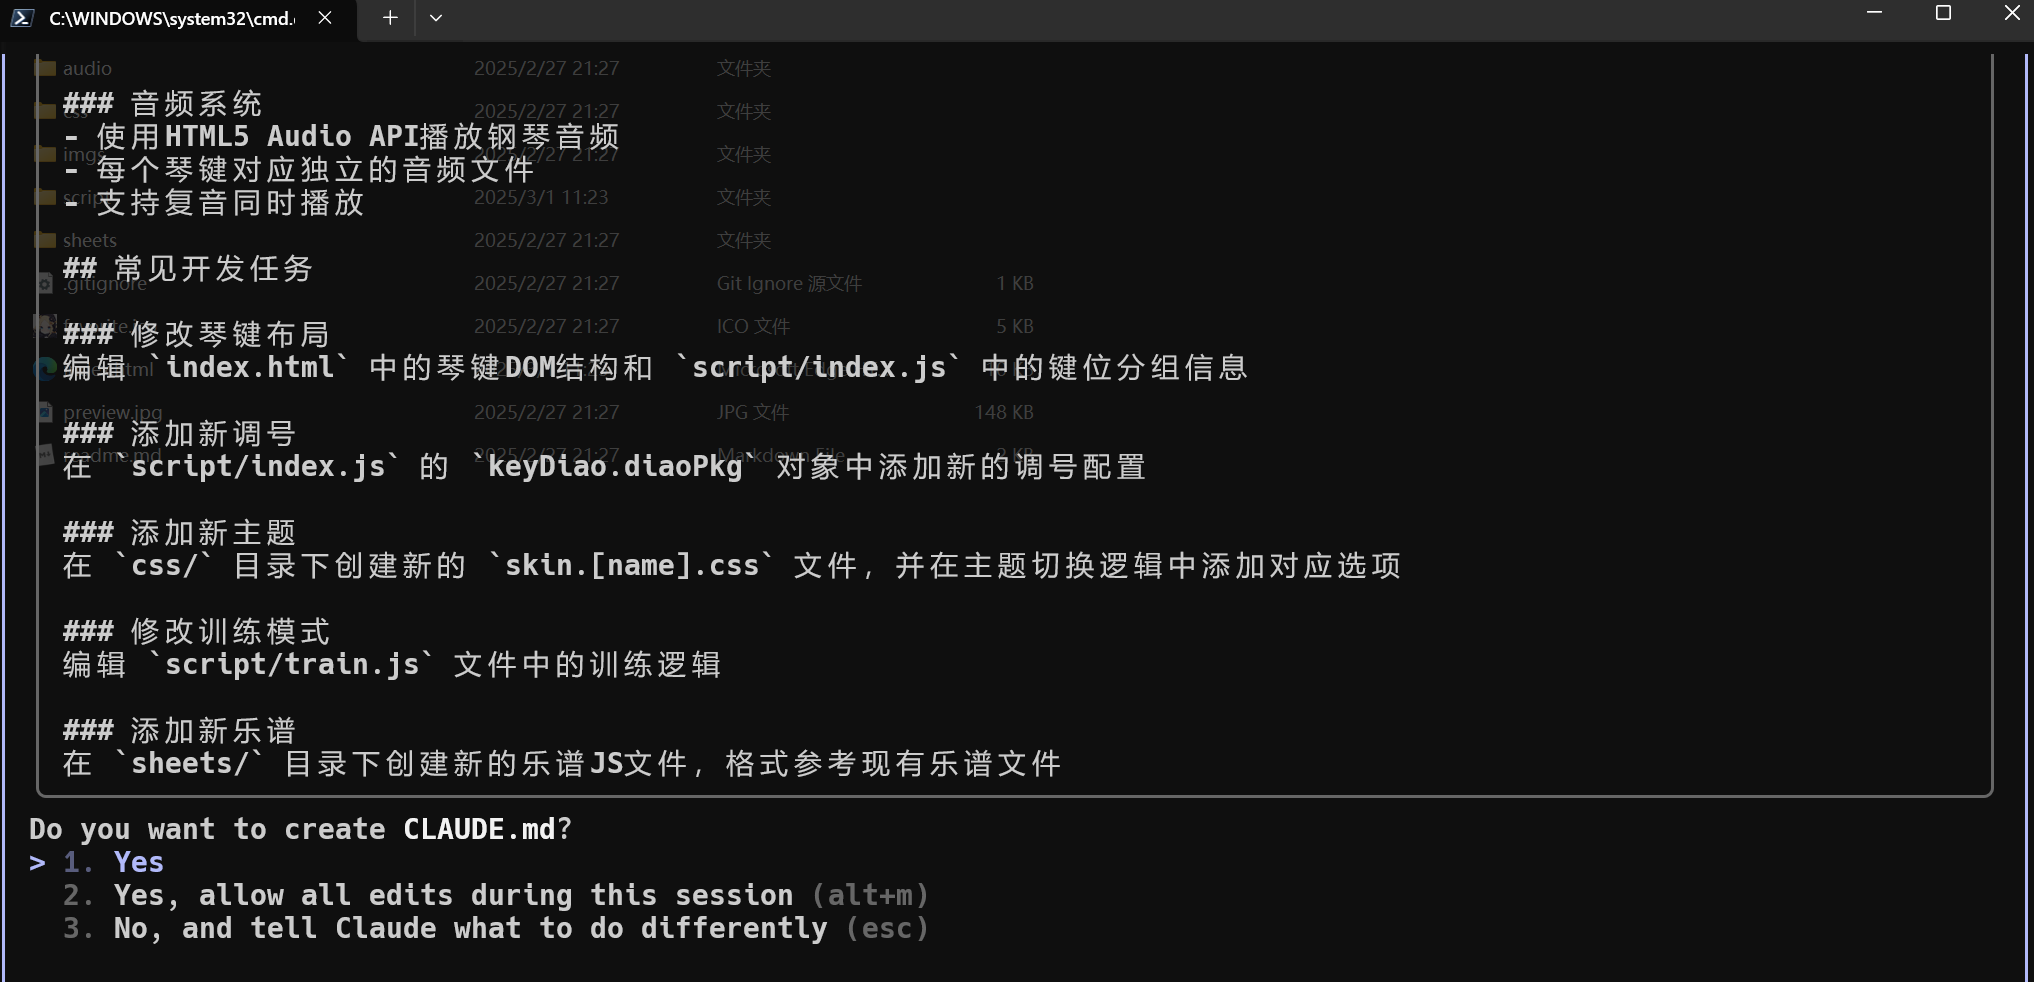Click the audio folder icon behind terminal
Viewport: 2034px width, 982px height.
[45, 68]
